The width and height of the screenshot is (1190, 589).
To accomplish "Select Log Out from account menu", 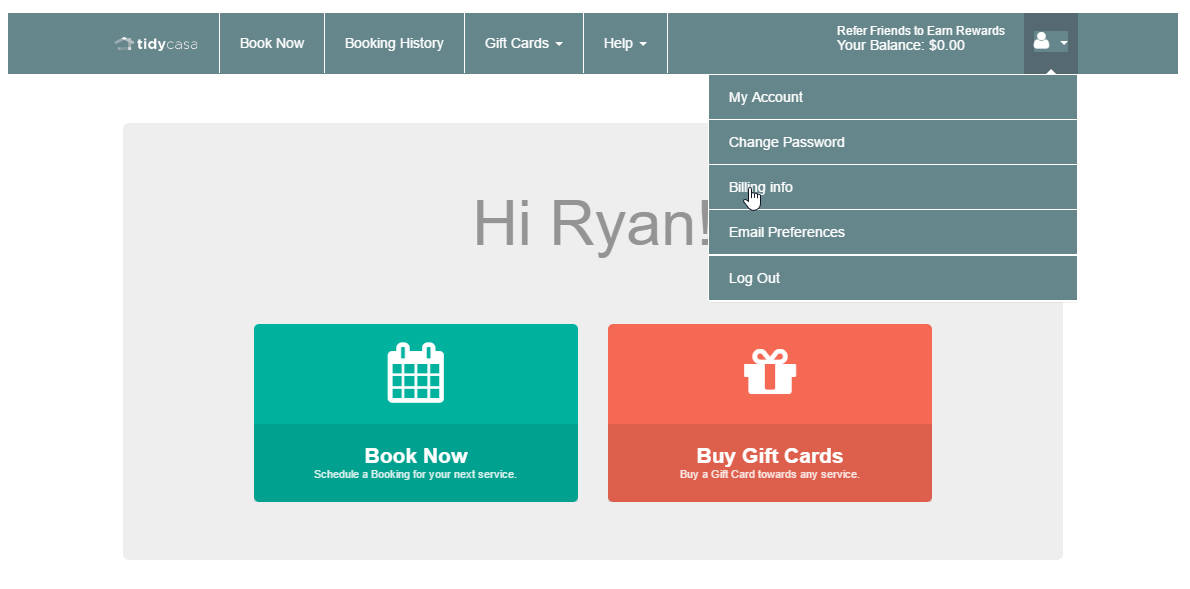I will point(892,278).
